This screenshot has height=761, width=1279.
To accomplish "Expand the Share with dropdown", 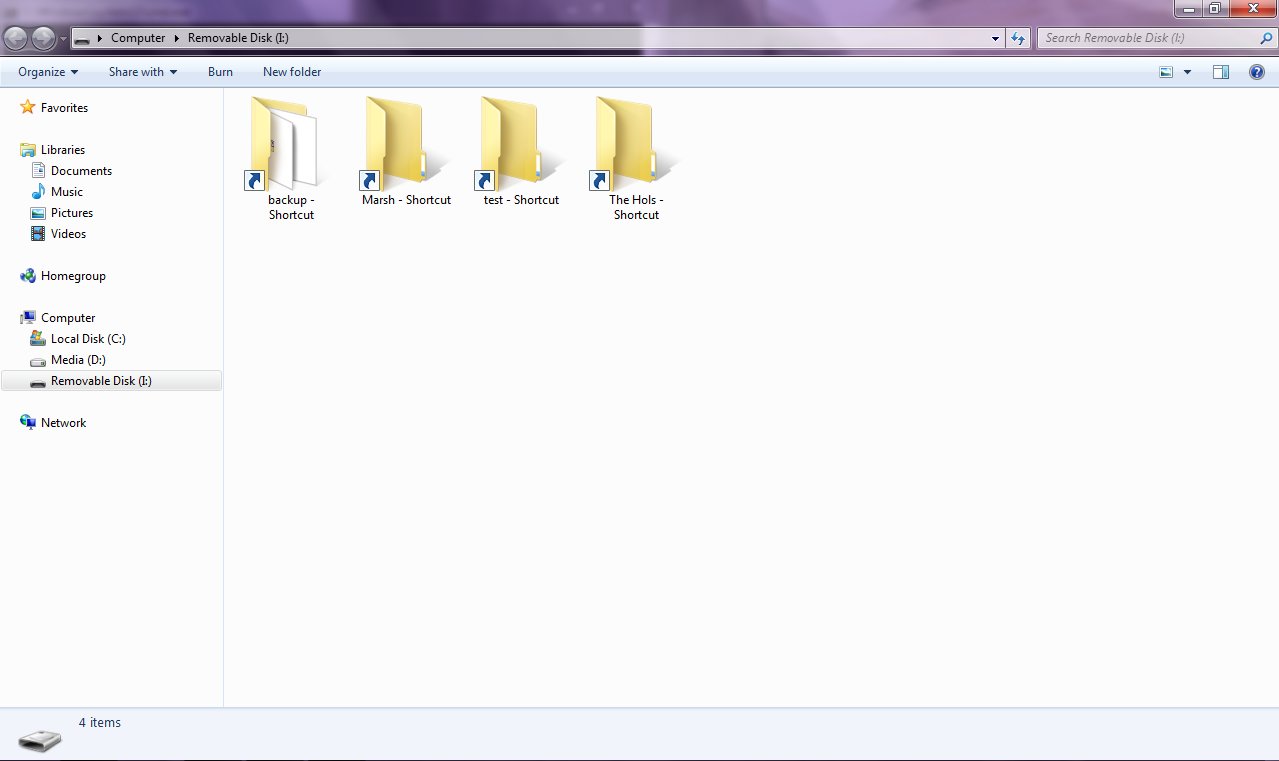I will click(142, 71).
